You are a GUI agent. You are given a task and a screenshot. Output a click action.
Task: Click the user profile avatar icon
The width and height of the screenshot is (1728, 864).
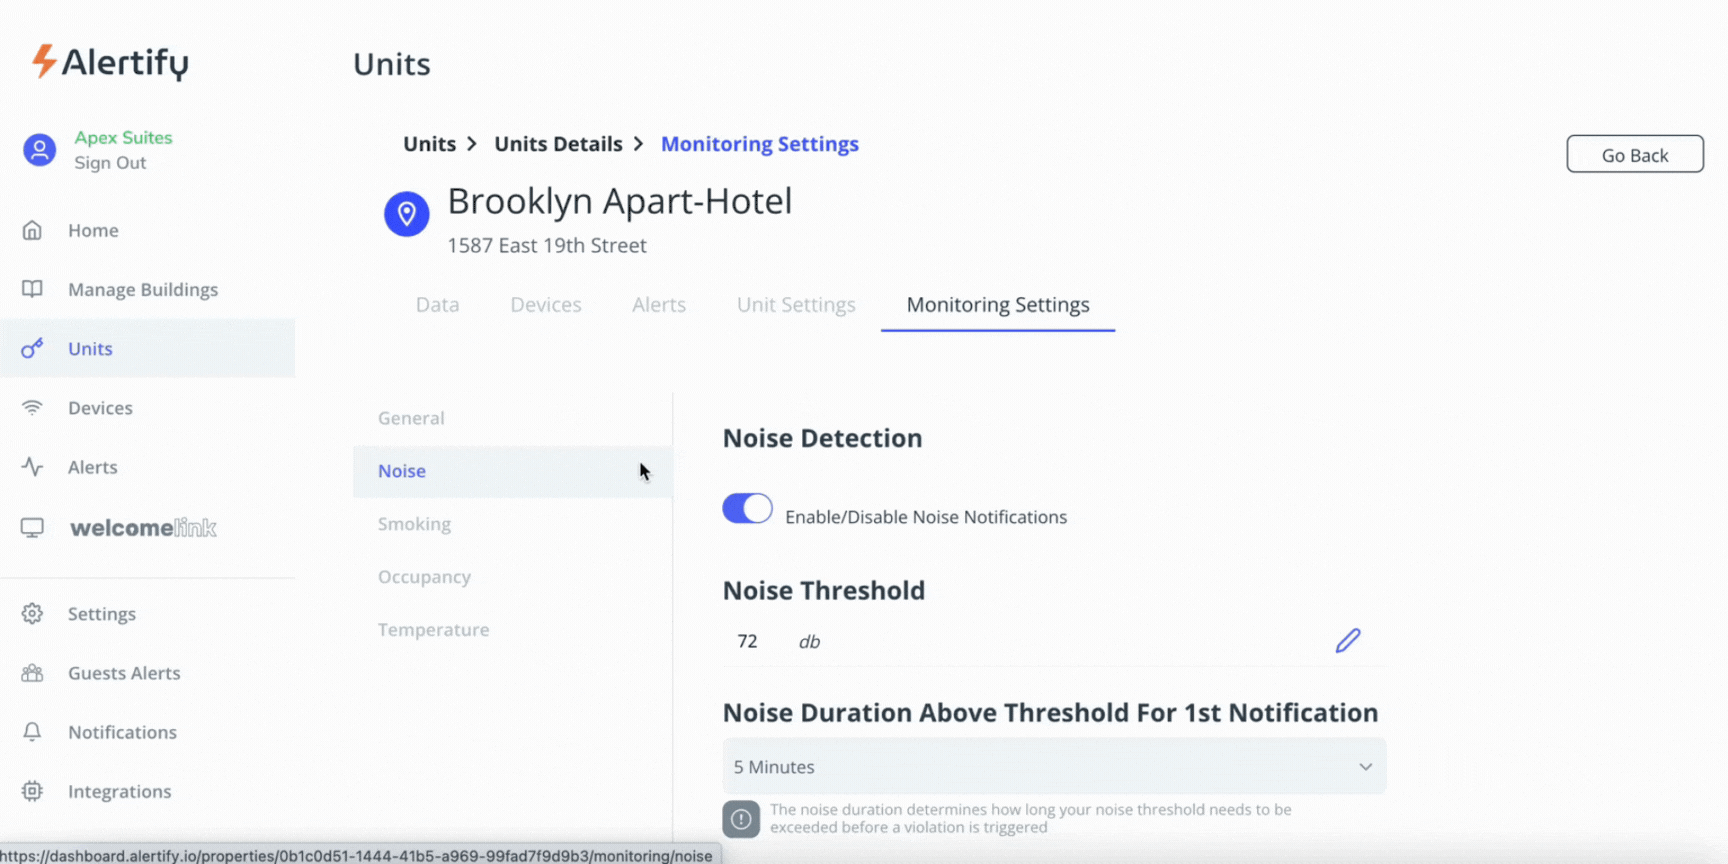[x=40, y=150]
